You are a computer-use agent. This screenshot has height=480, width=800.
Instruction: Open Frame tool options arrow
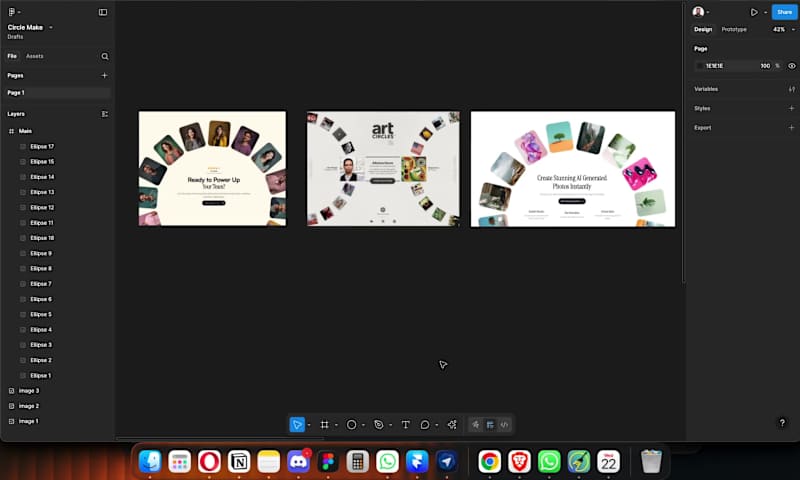tap(336, 425)
